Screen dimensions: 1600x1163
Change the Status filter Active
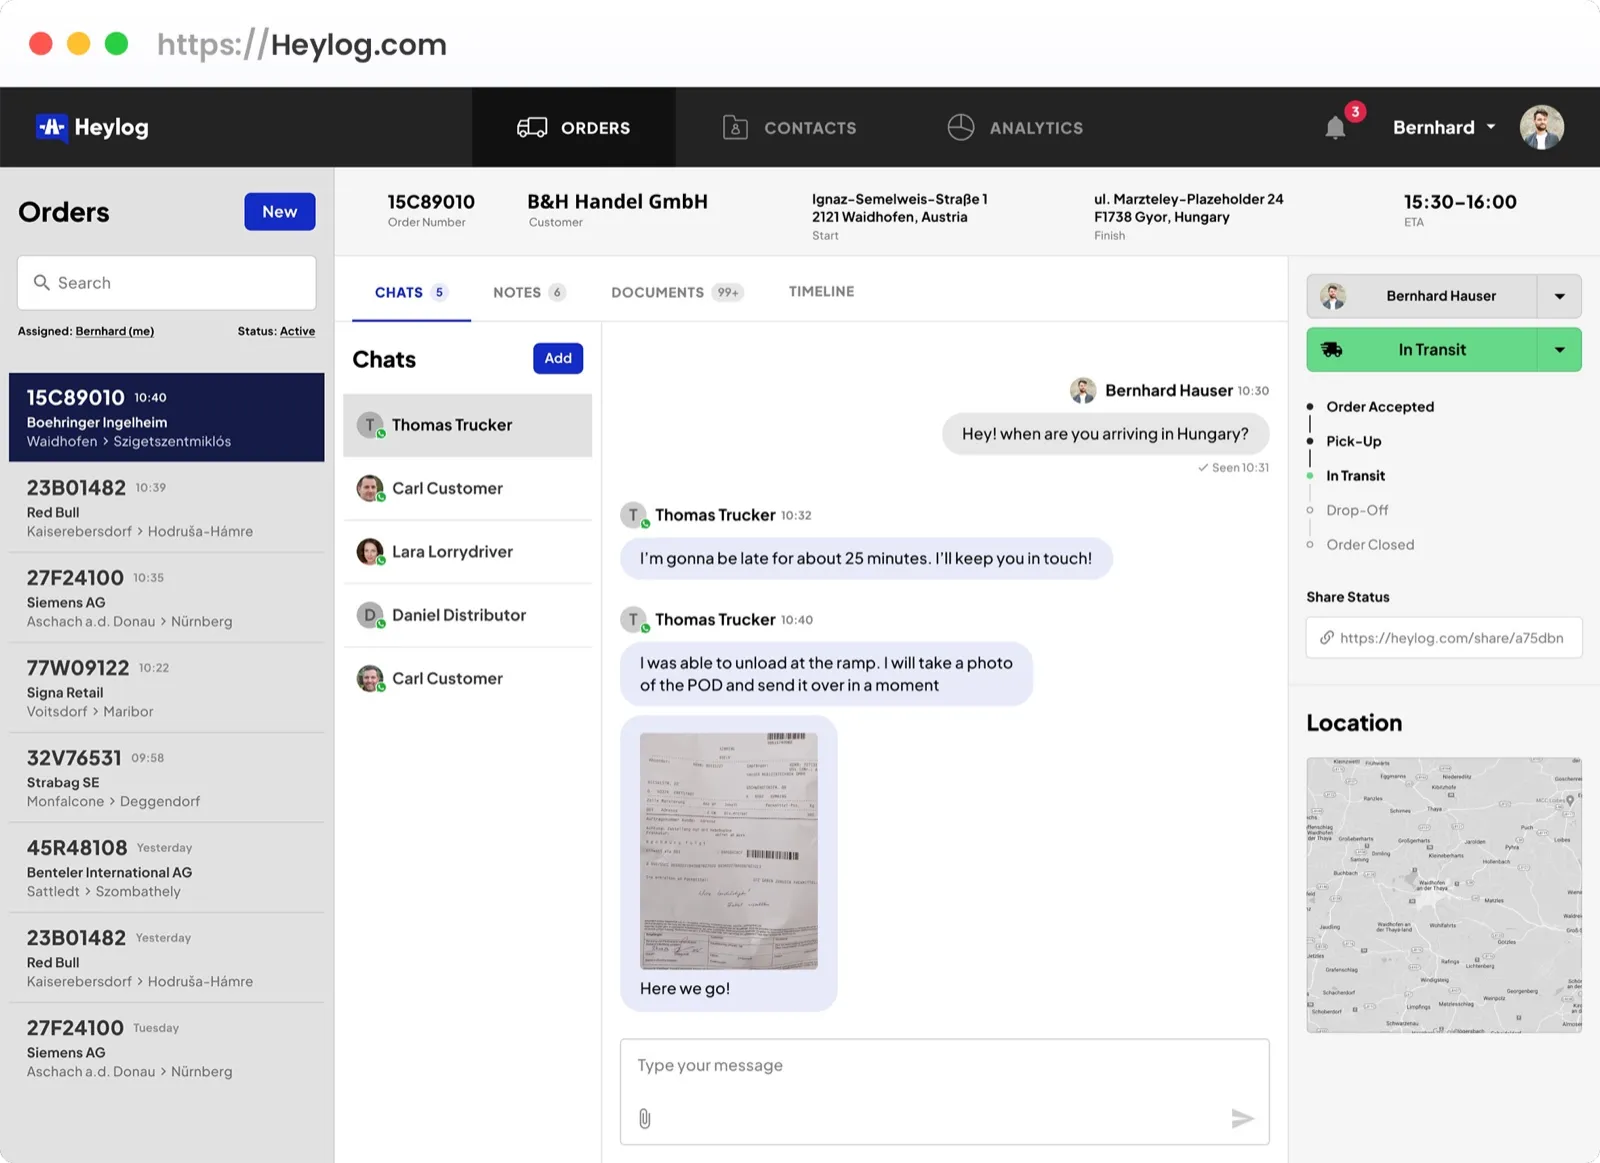point(297,331)
